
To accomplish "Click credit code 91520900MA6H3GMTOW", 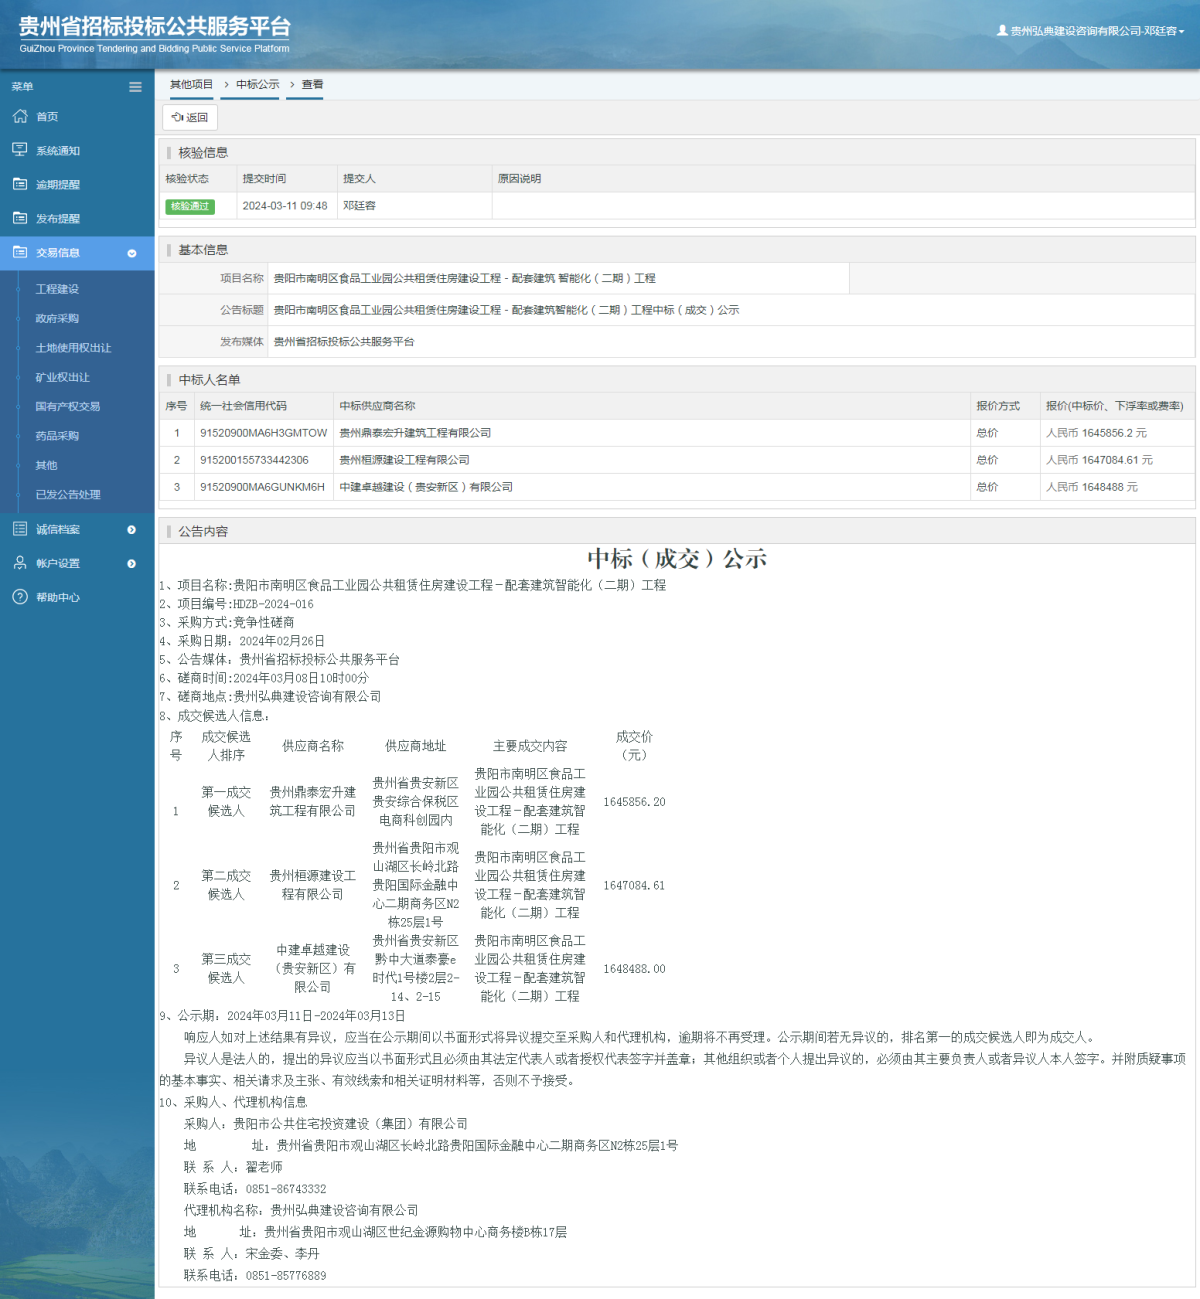I will tap(264, 433).
